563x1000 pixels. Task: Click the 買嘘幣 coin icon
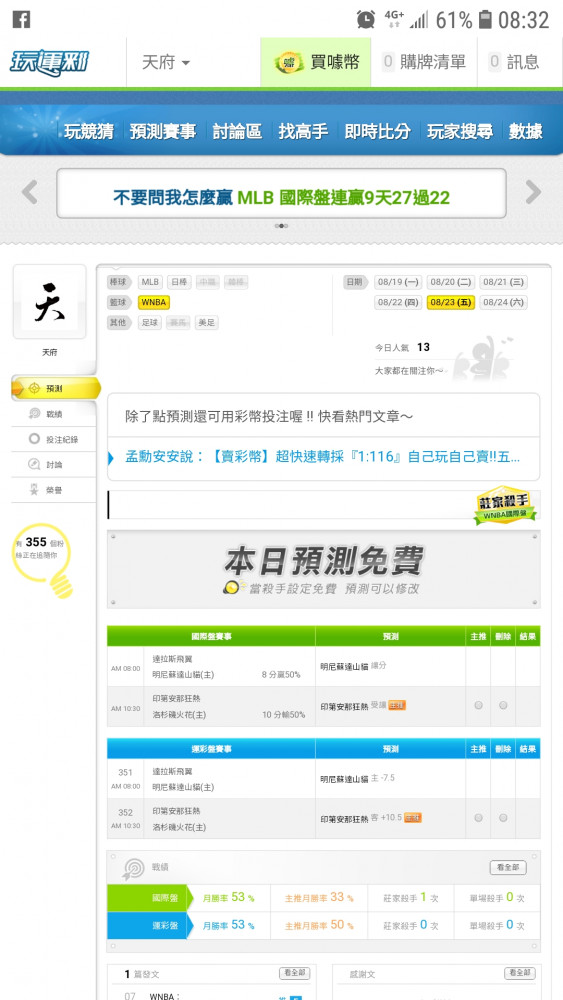pyautogui.click(x=289, y=62)
